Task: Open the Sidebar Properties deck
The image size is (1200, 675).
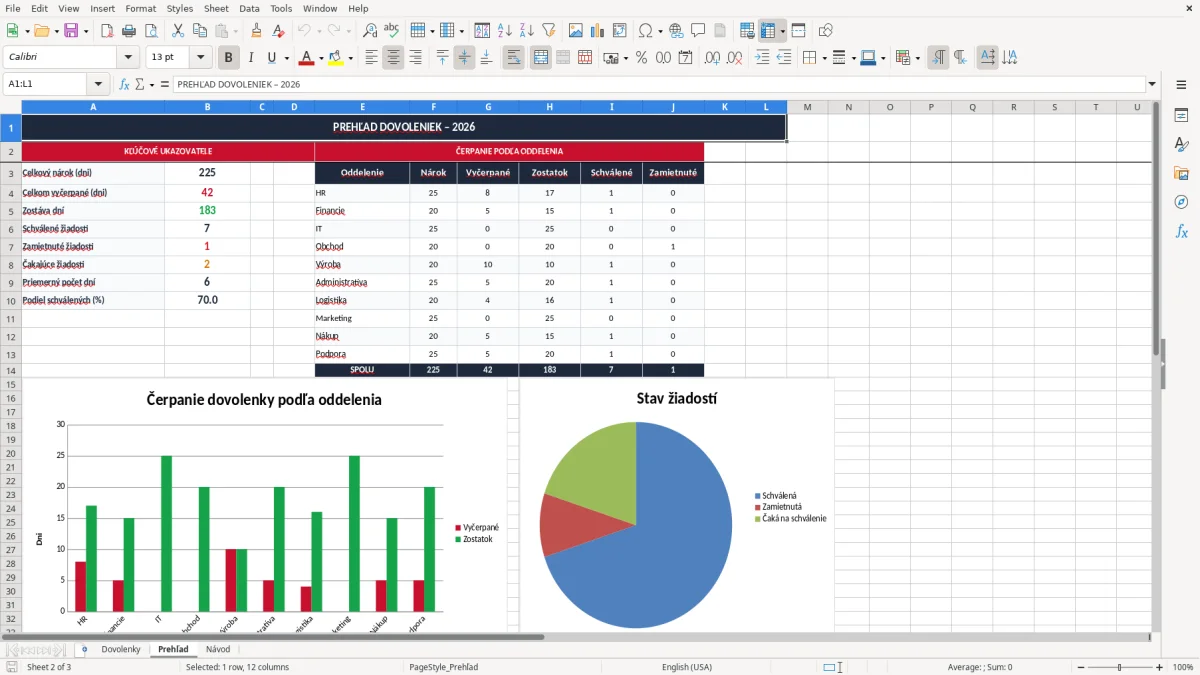Action: point(1181,116)
